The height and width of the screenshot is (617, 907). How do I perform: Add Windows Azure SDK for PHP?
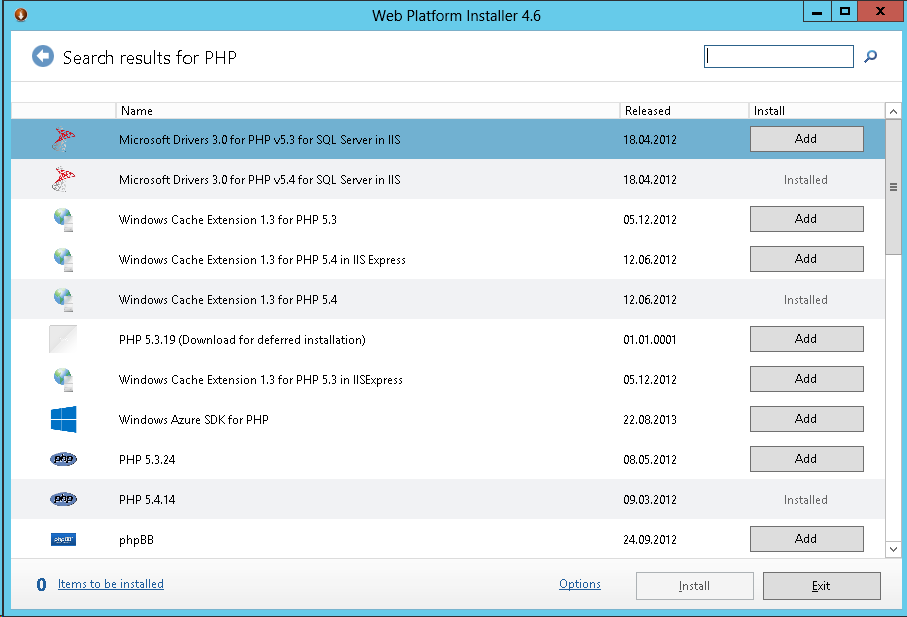pyautogui.click(x=806, y=419)
